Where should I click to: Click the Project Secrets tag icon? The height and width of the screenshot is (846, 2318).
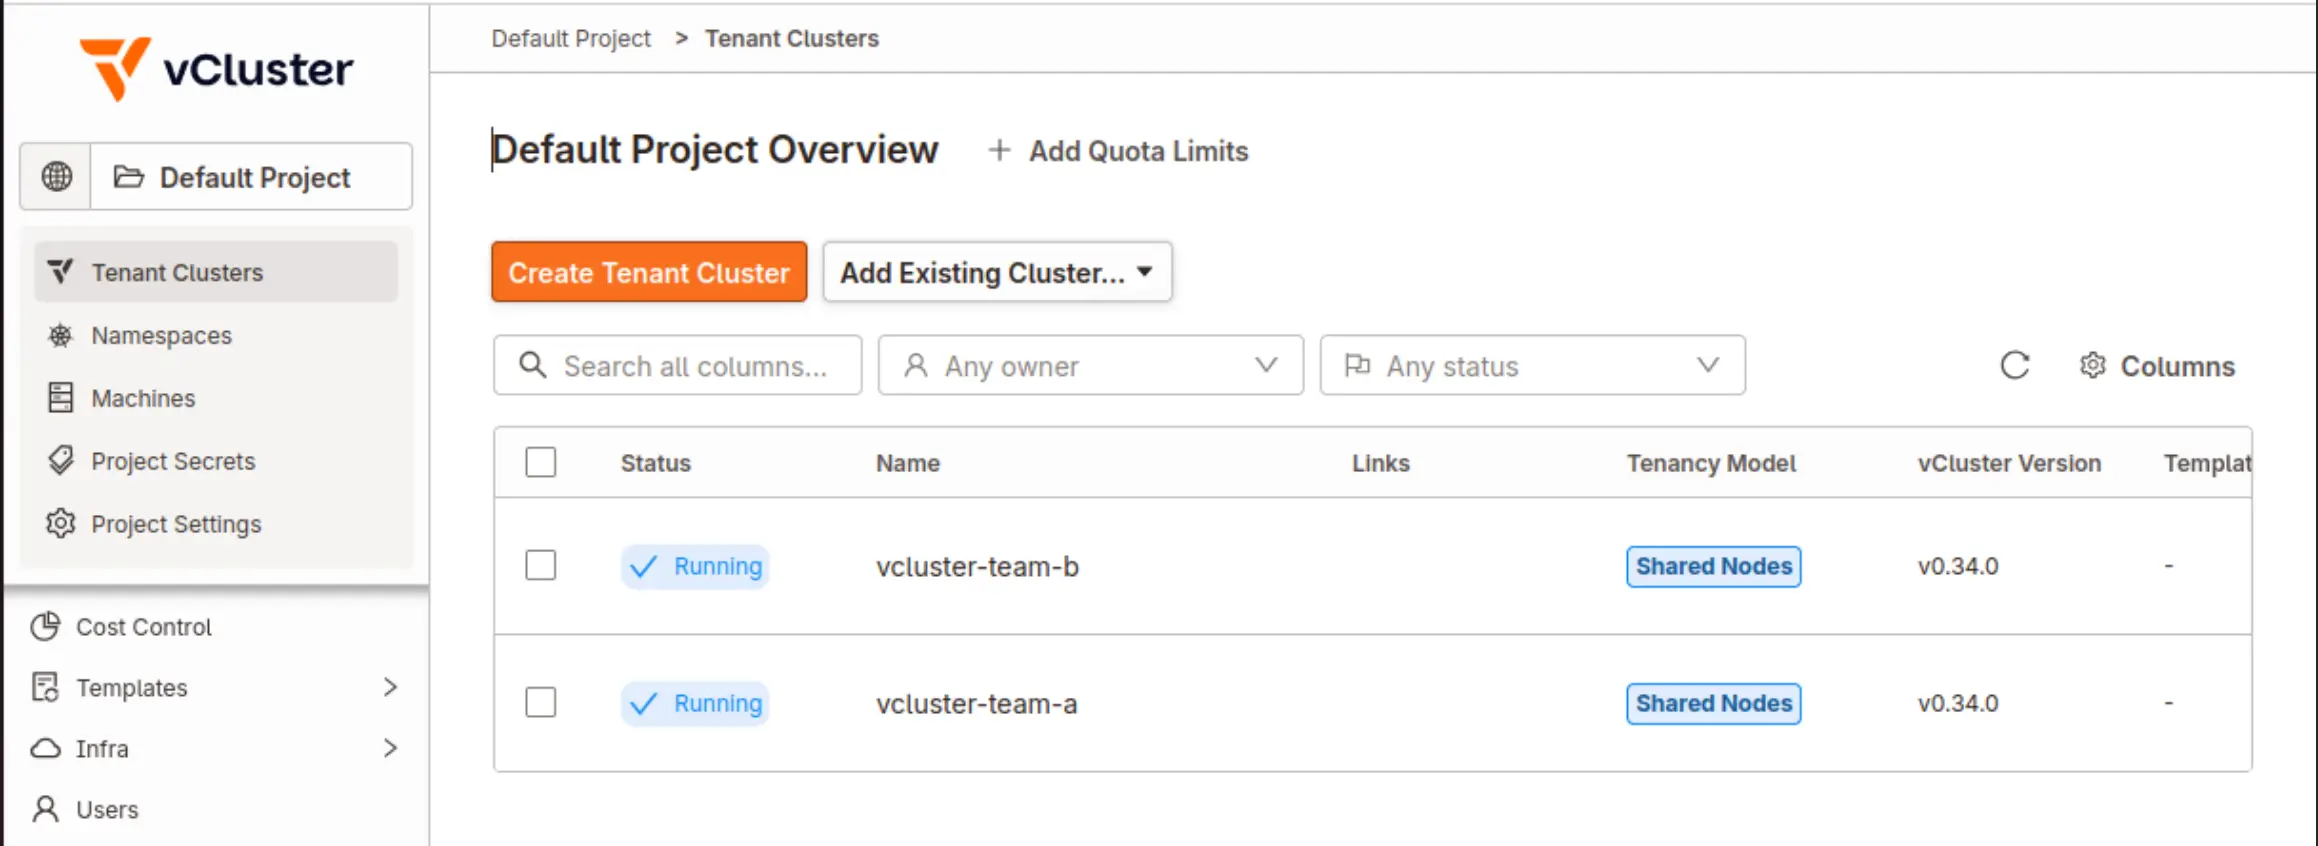60,460
